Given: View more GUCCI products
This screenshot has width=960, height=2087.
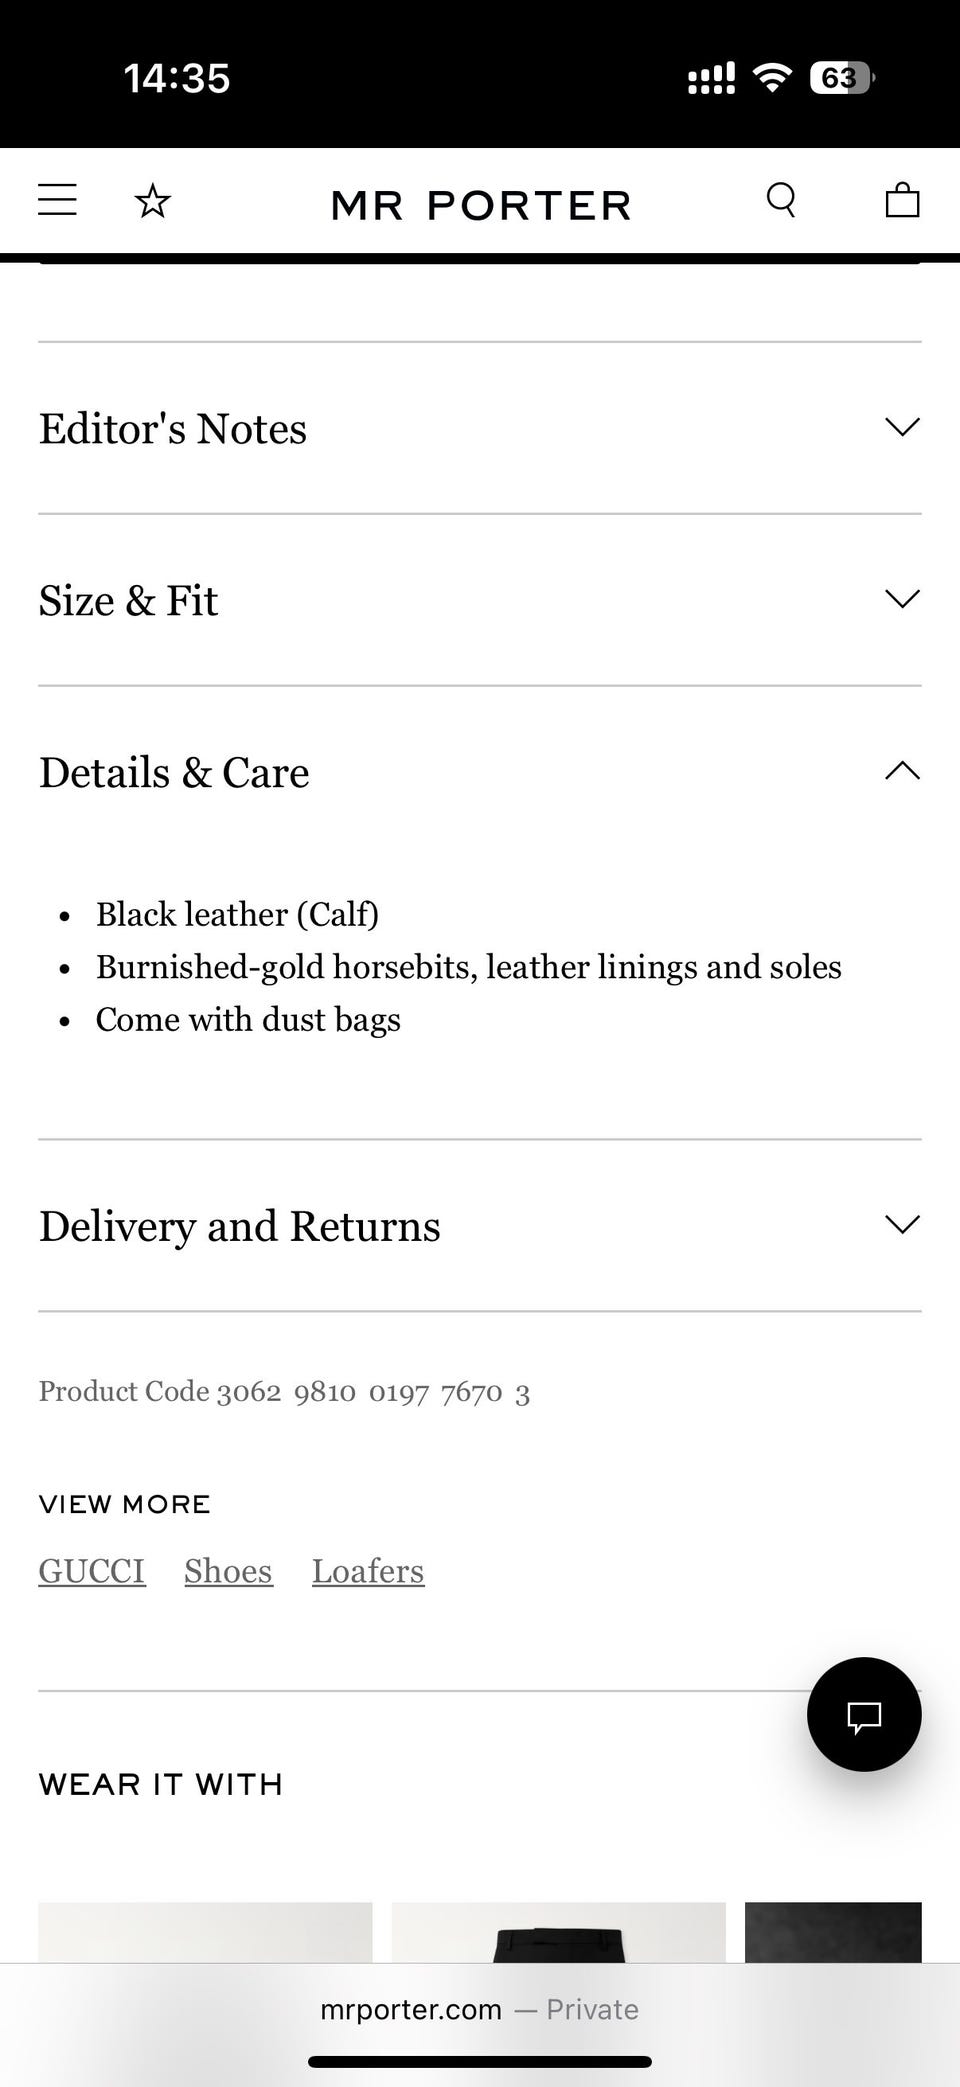Looking at the screenshot, I should (x=92, y=1571).
